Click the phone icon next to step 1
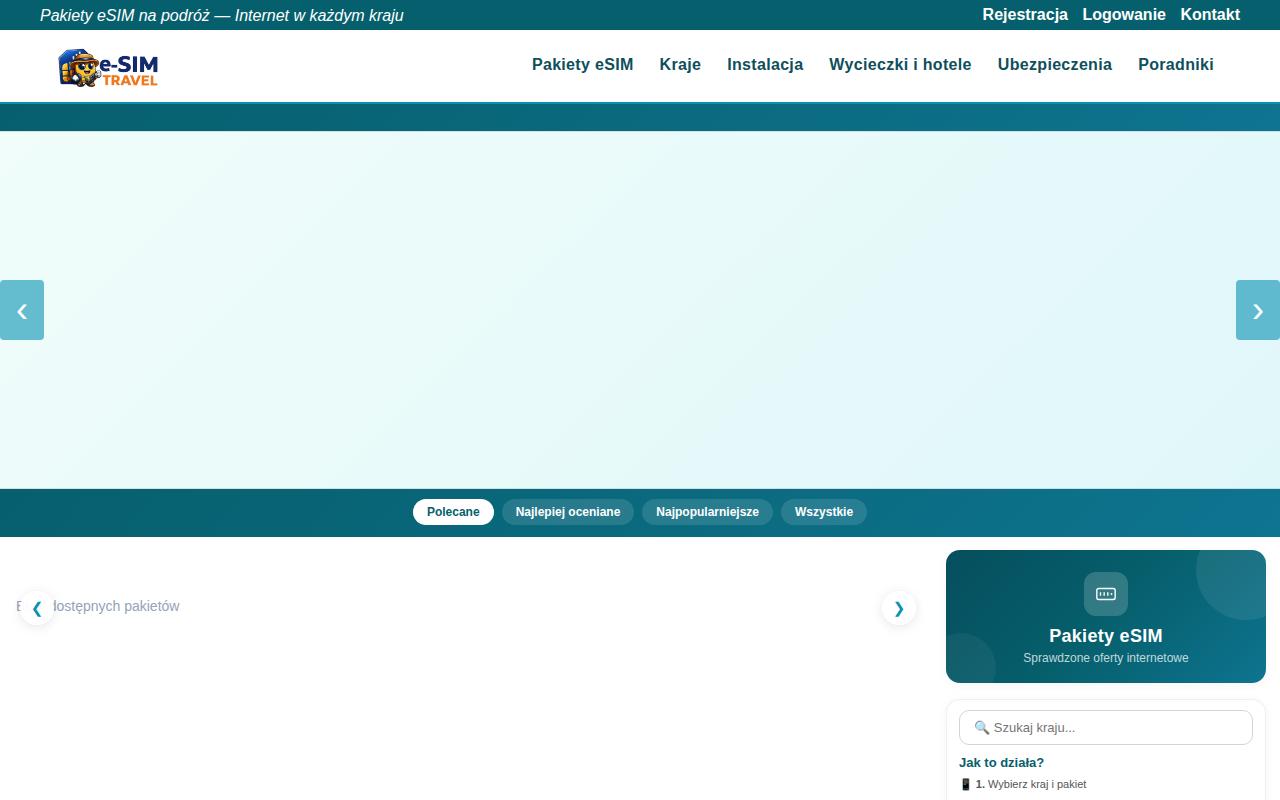Image resolution: width=1280 pixels, height=800 pixels. pyautogui.click(x=966, y=784)
